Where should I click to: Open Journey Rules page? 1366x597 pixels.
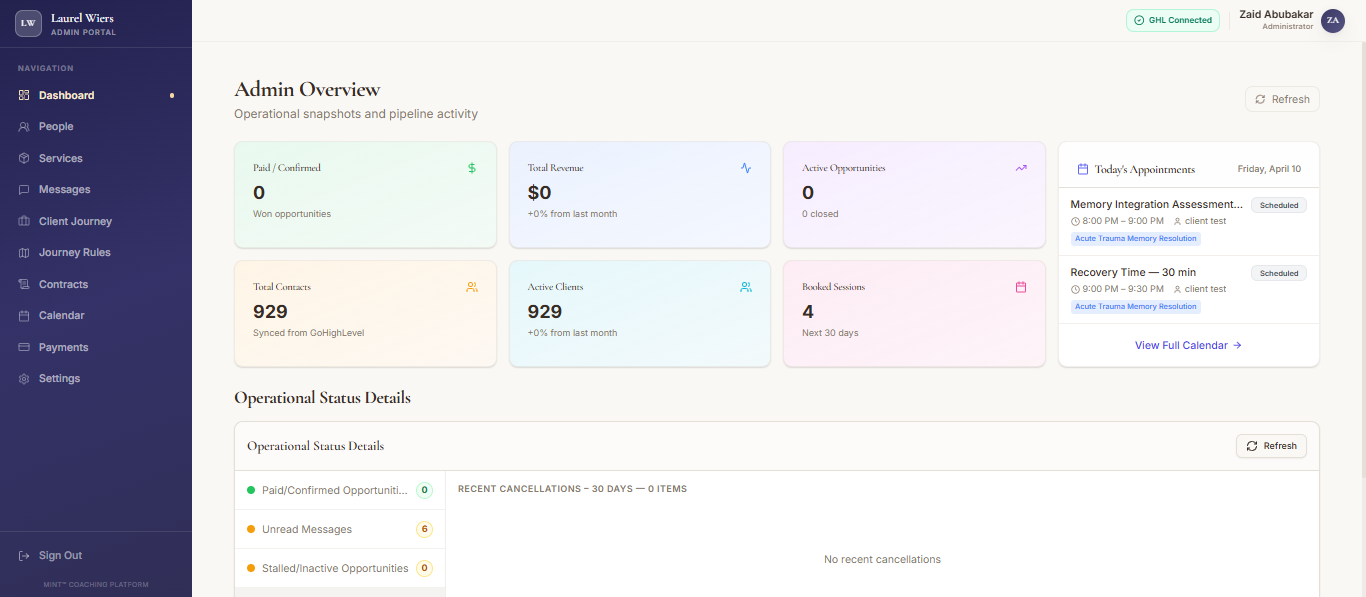pos(74,253)
